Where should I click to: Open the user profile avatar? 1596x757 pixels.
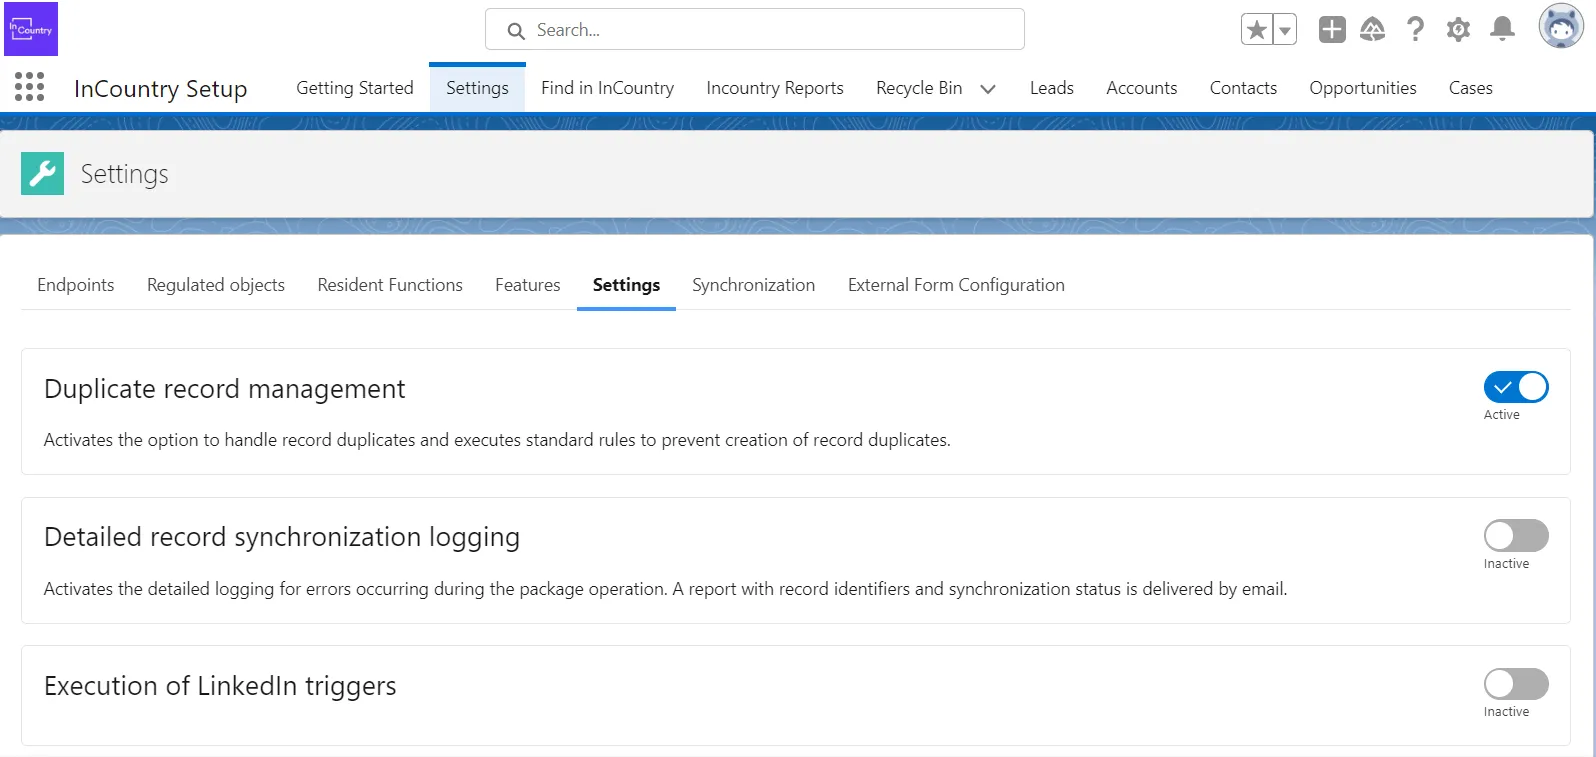(x=1560, y=27)
